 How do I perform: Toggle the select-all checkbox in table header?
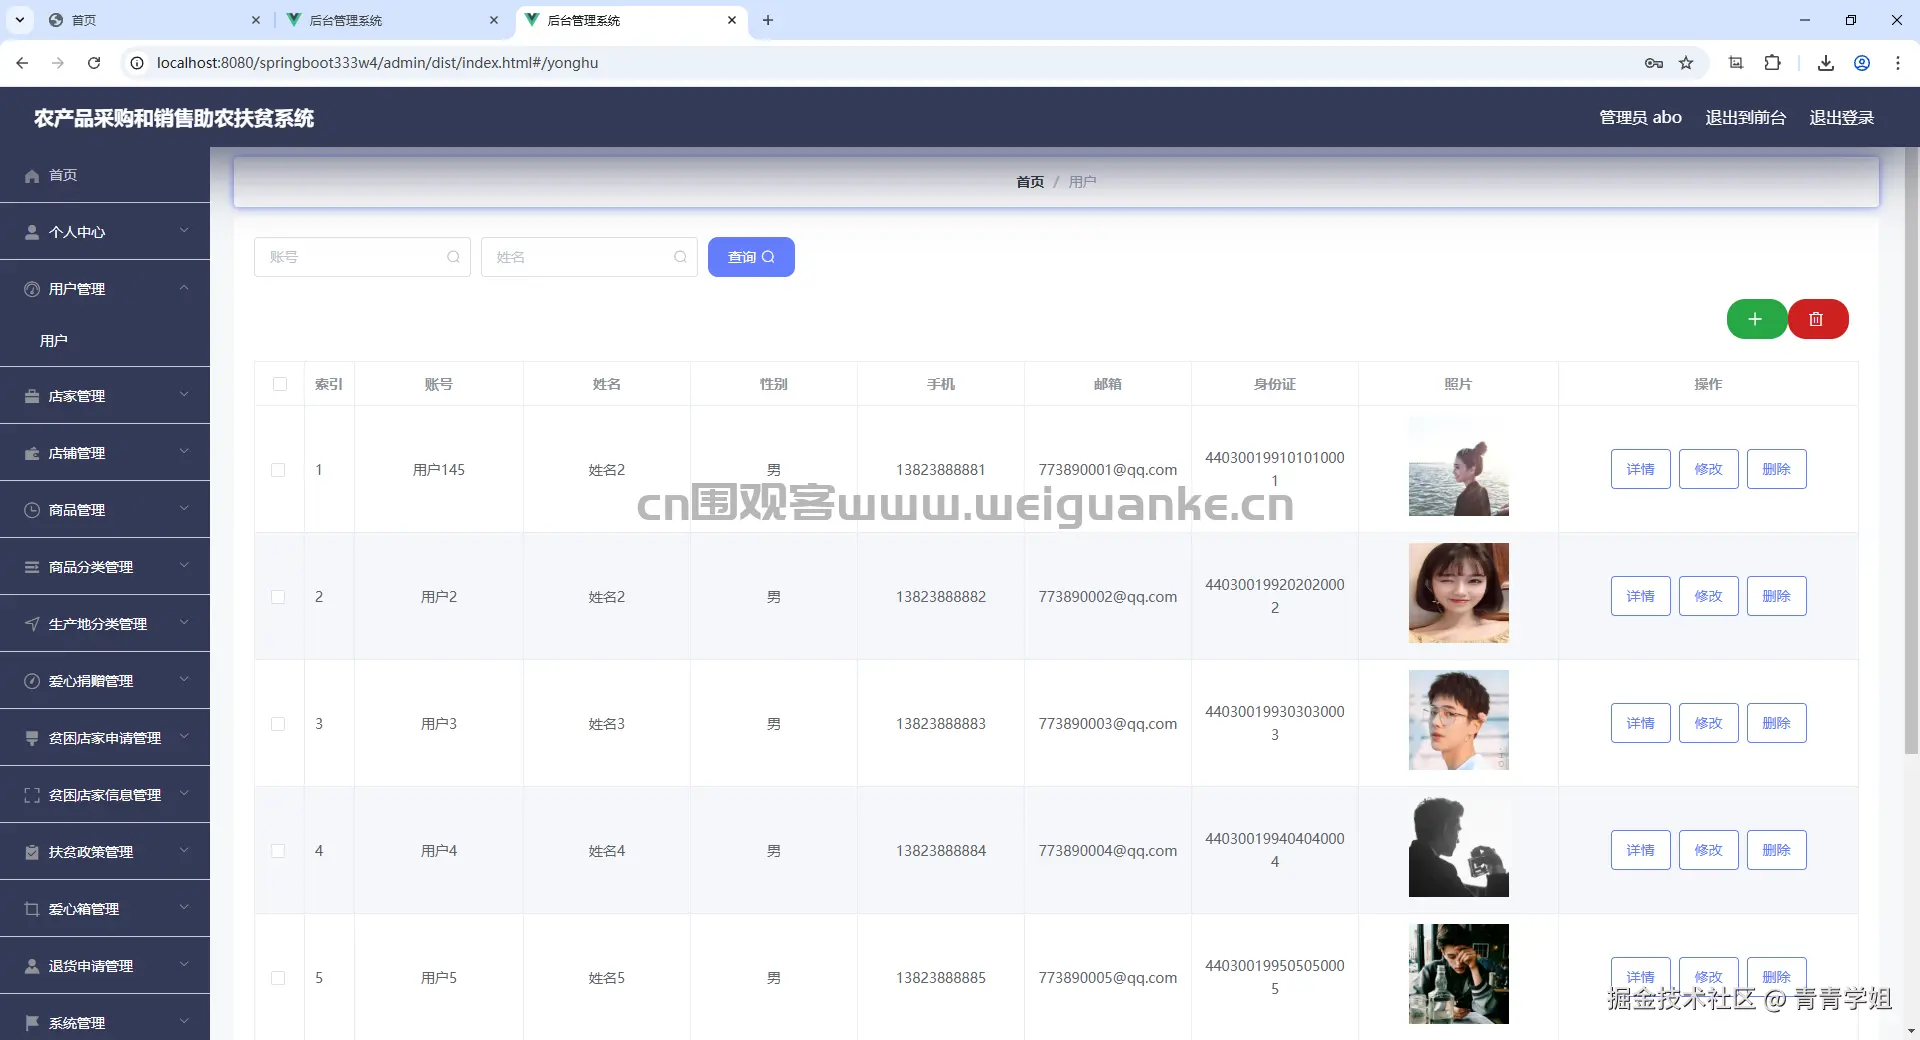click(x=280, y=385)
